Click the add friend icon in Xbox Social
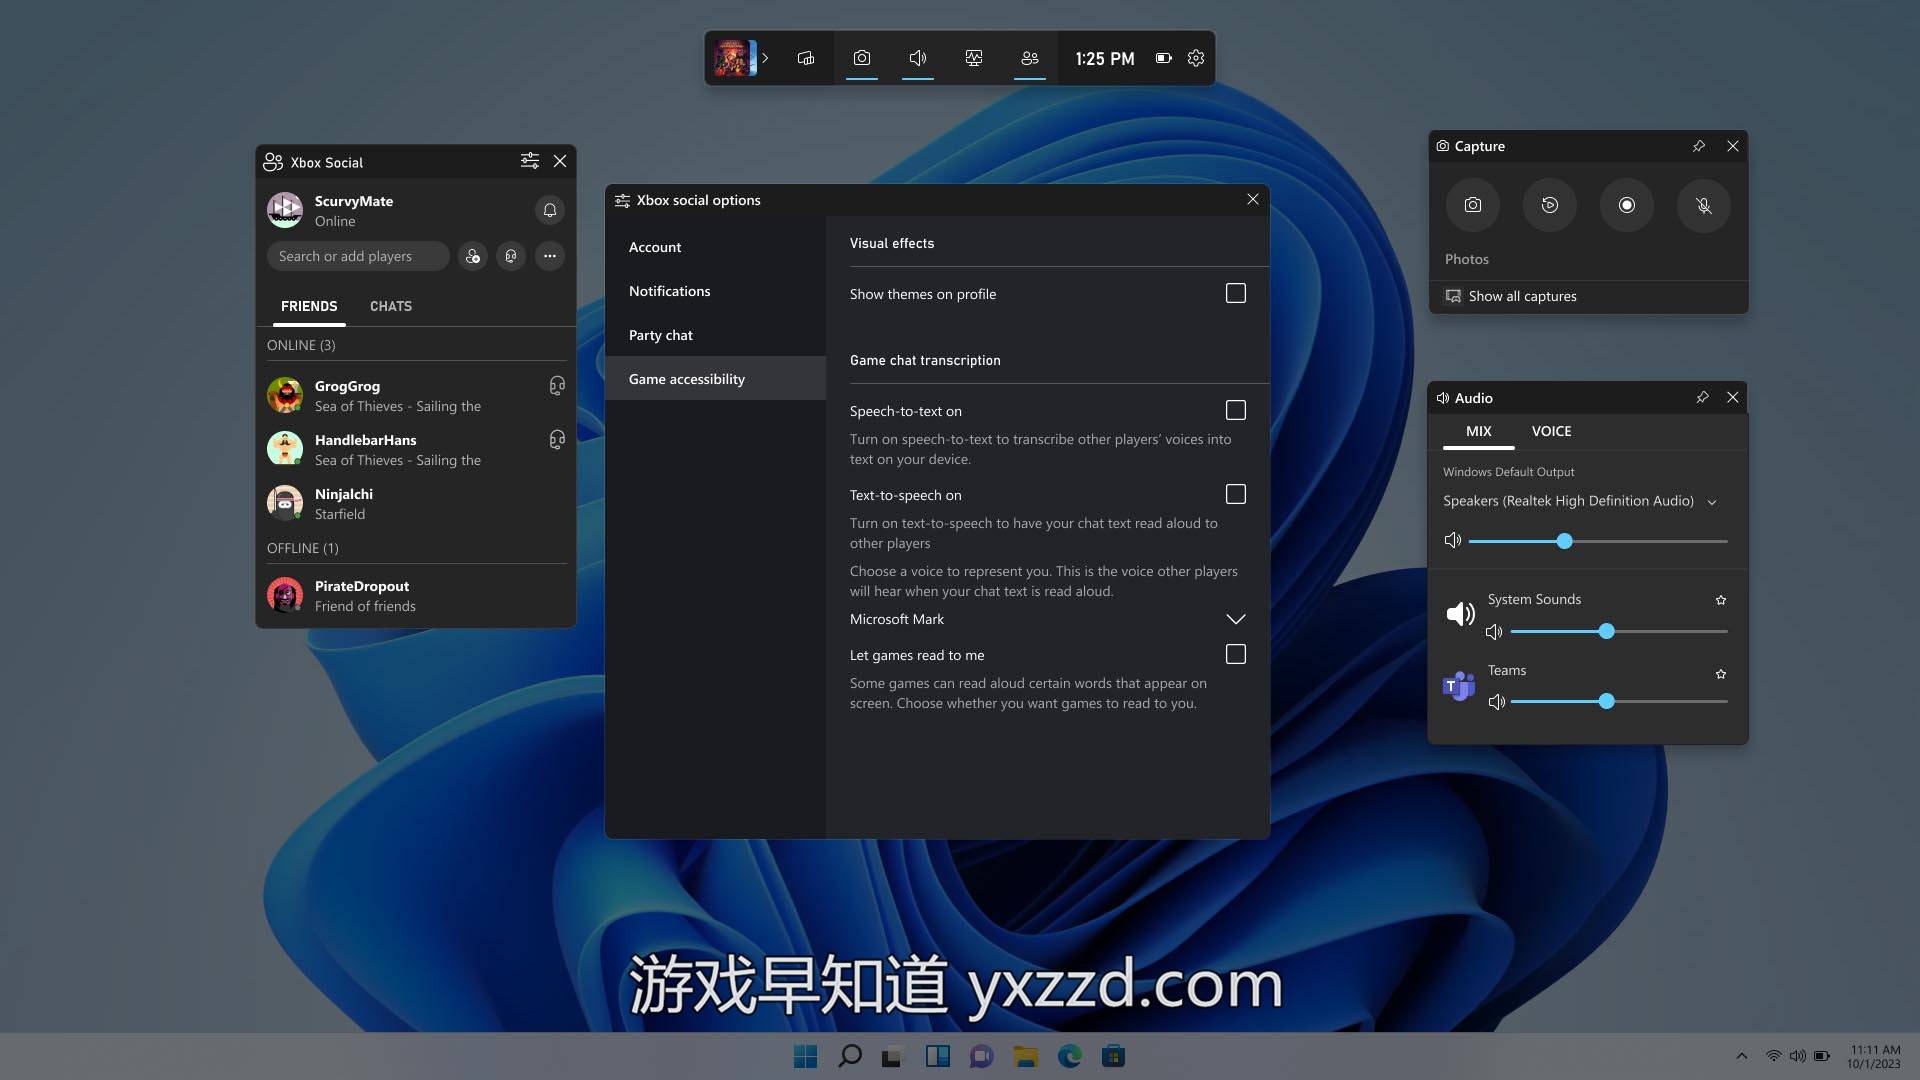The image size is (1920, 1080). [473, 256]
